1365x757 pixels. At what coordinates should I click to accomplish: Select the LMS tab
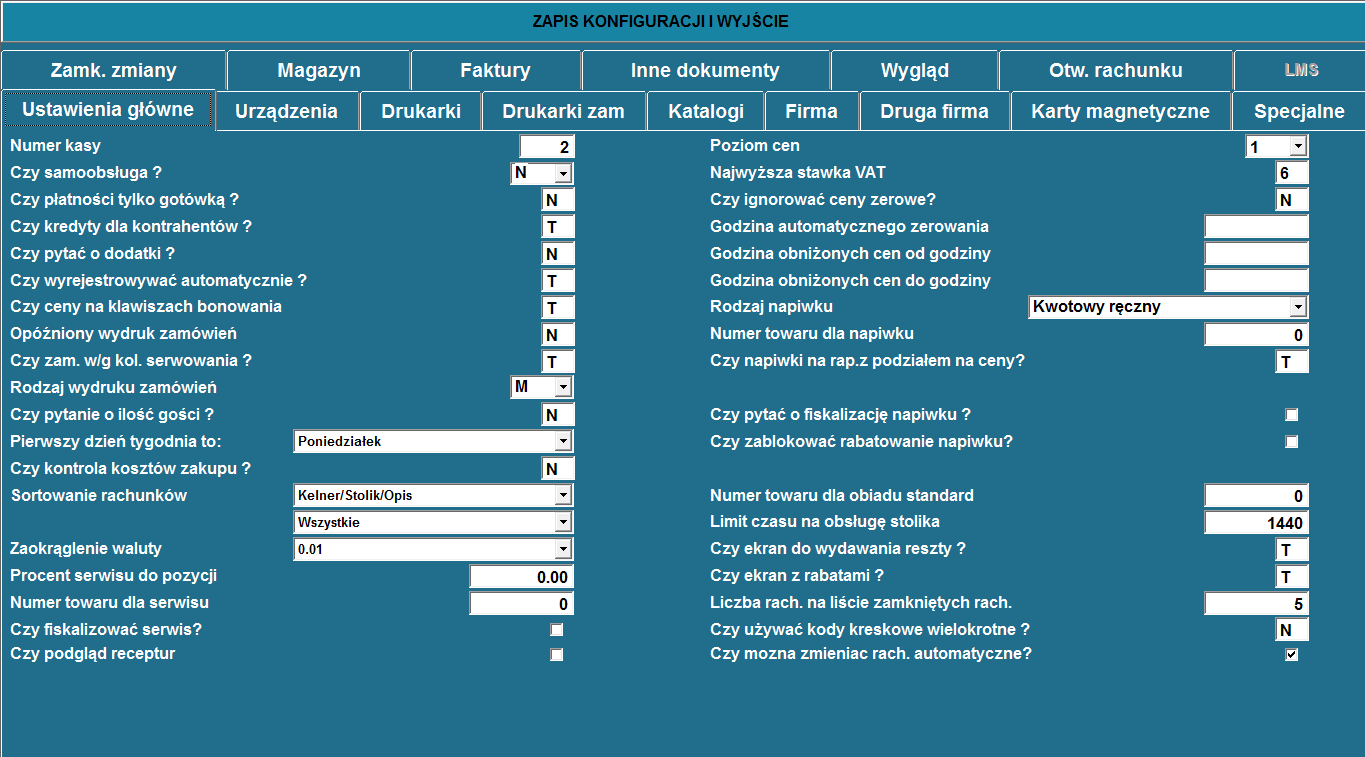tap(1301, 70)
